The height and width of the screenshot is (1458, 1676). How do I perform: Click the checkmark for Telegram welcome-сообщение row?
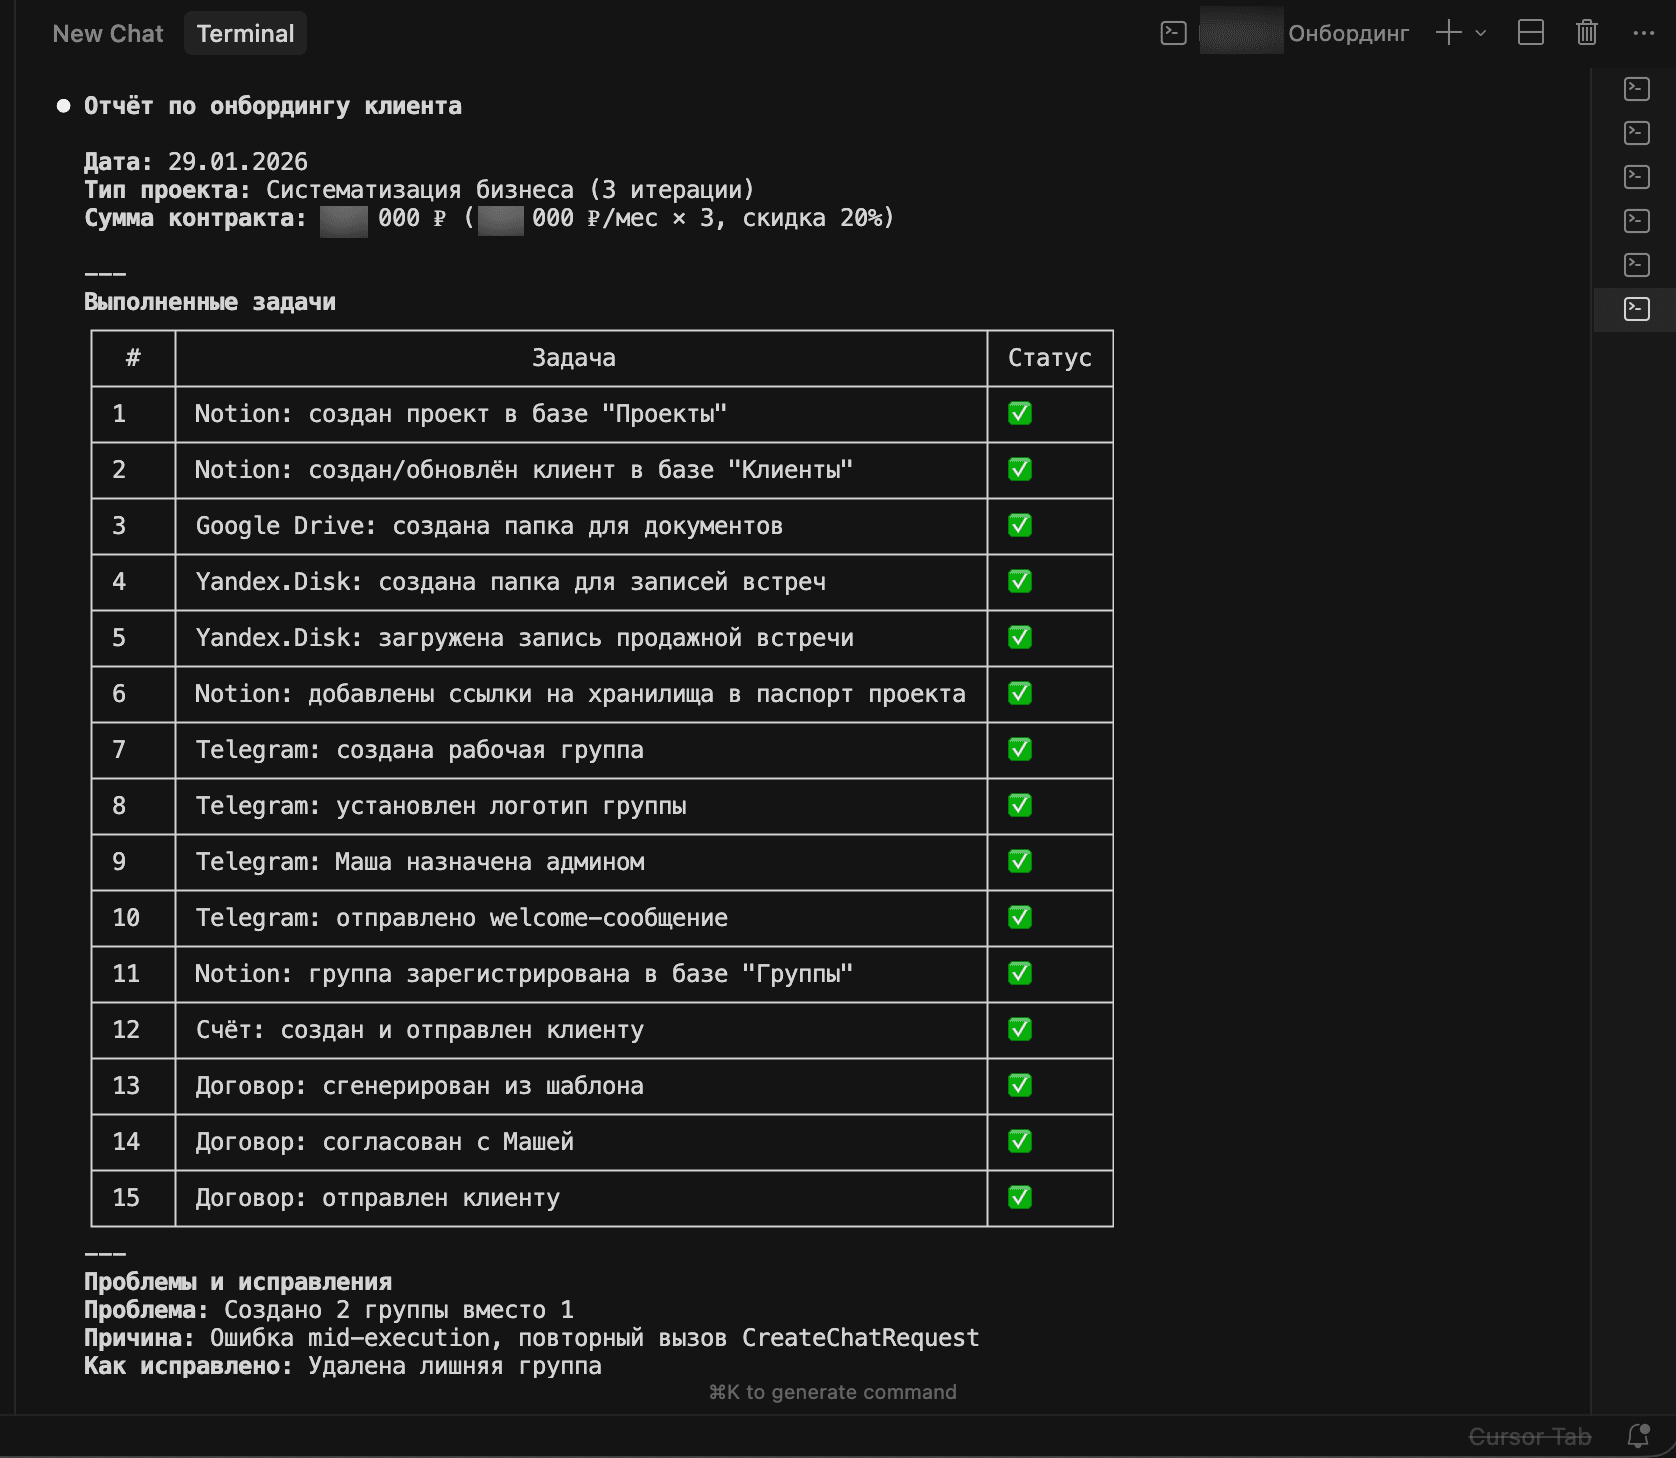coord(1020,918)
